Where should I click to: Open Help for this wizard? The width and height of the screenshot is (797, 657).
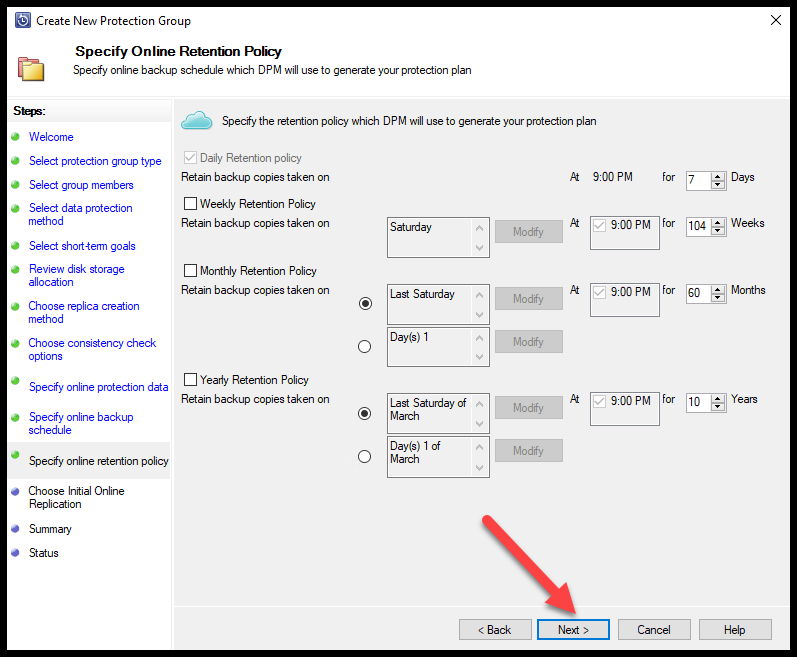point(735,630)
